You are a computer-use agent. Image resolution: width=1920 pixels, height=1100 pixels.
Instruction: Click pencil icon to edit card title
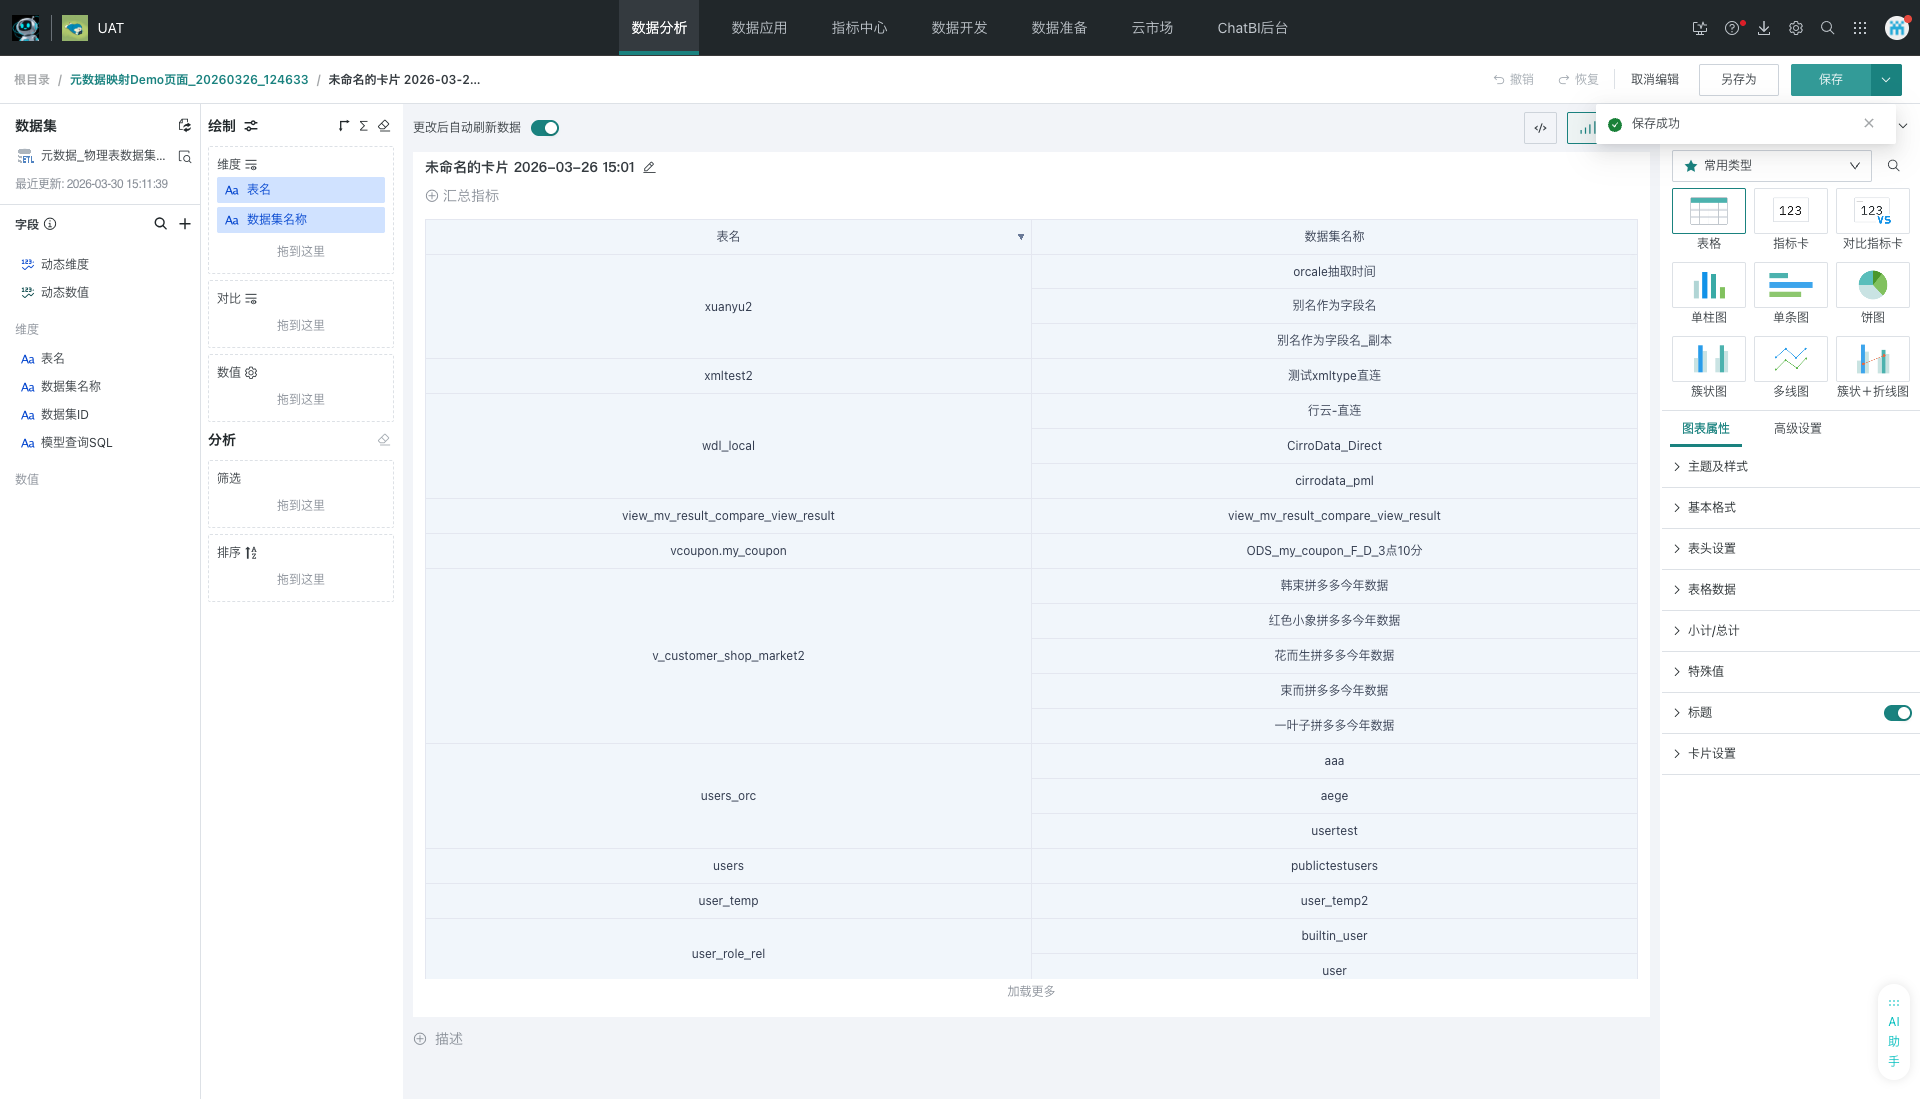[649, 168]
